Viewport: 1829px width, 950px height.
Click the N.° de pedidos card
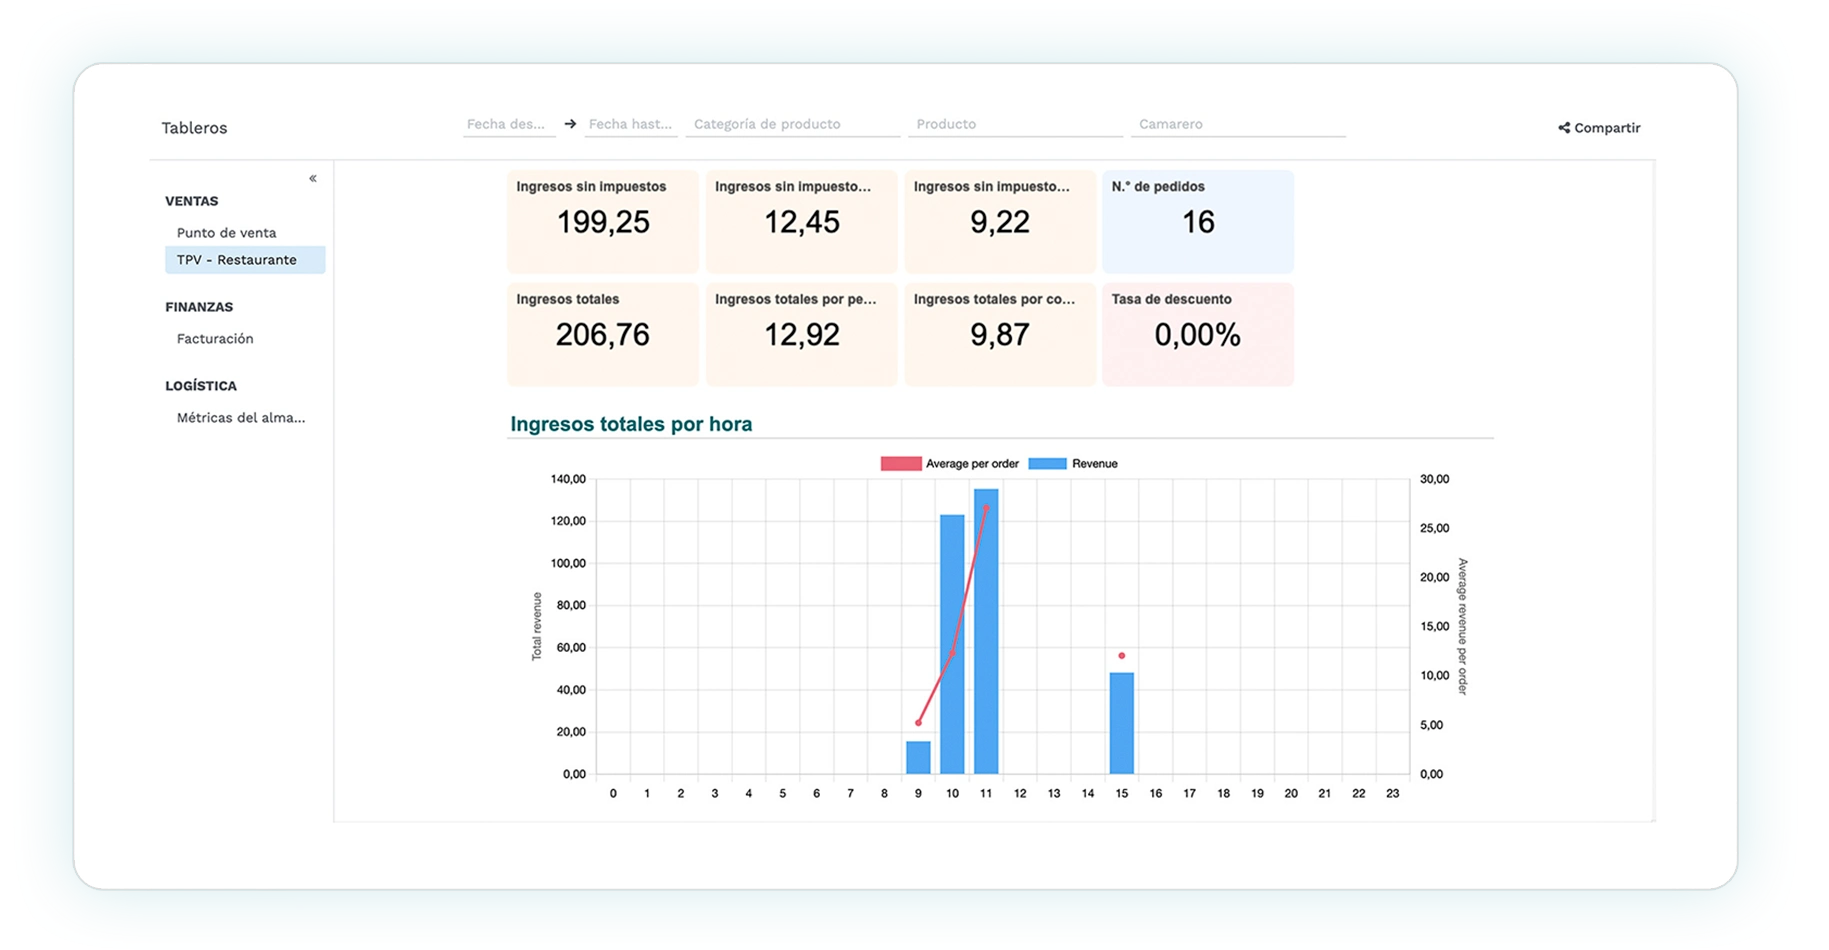click(x=1197, y=221)
